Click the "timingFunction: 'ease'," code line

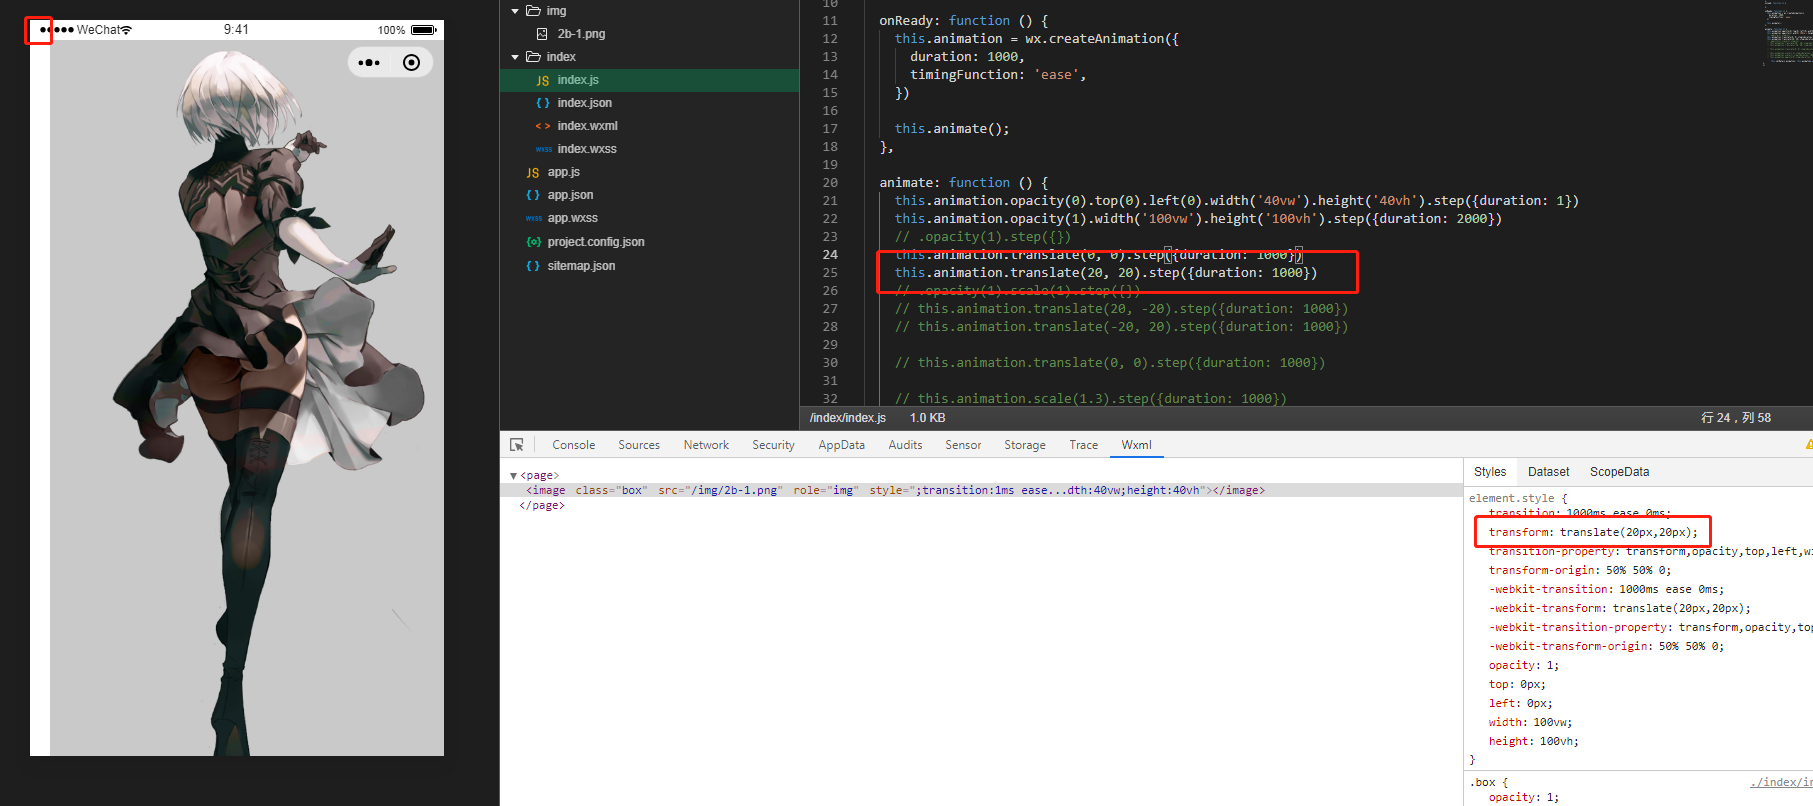pyautogui.click(x=997, y=75)
